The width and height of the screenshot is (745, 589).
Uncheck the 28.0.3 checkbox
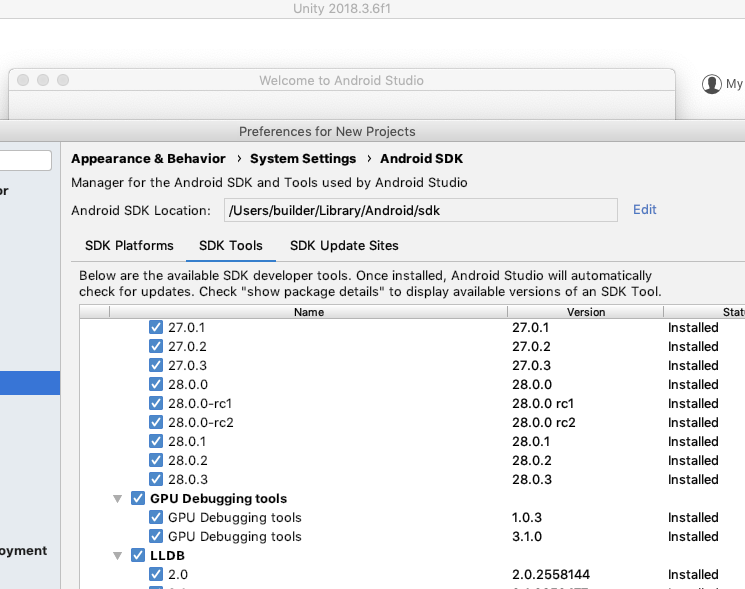click(156, 479)
